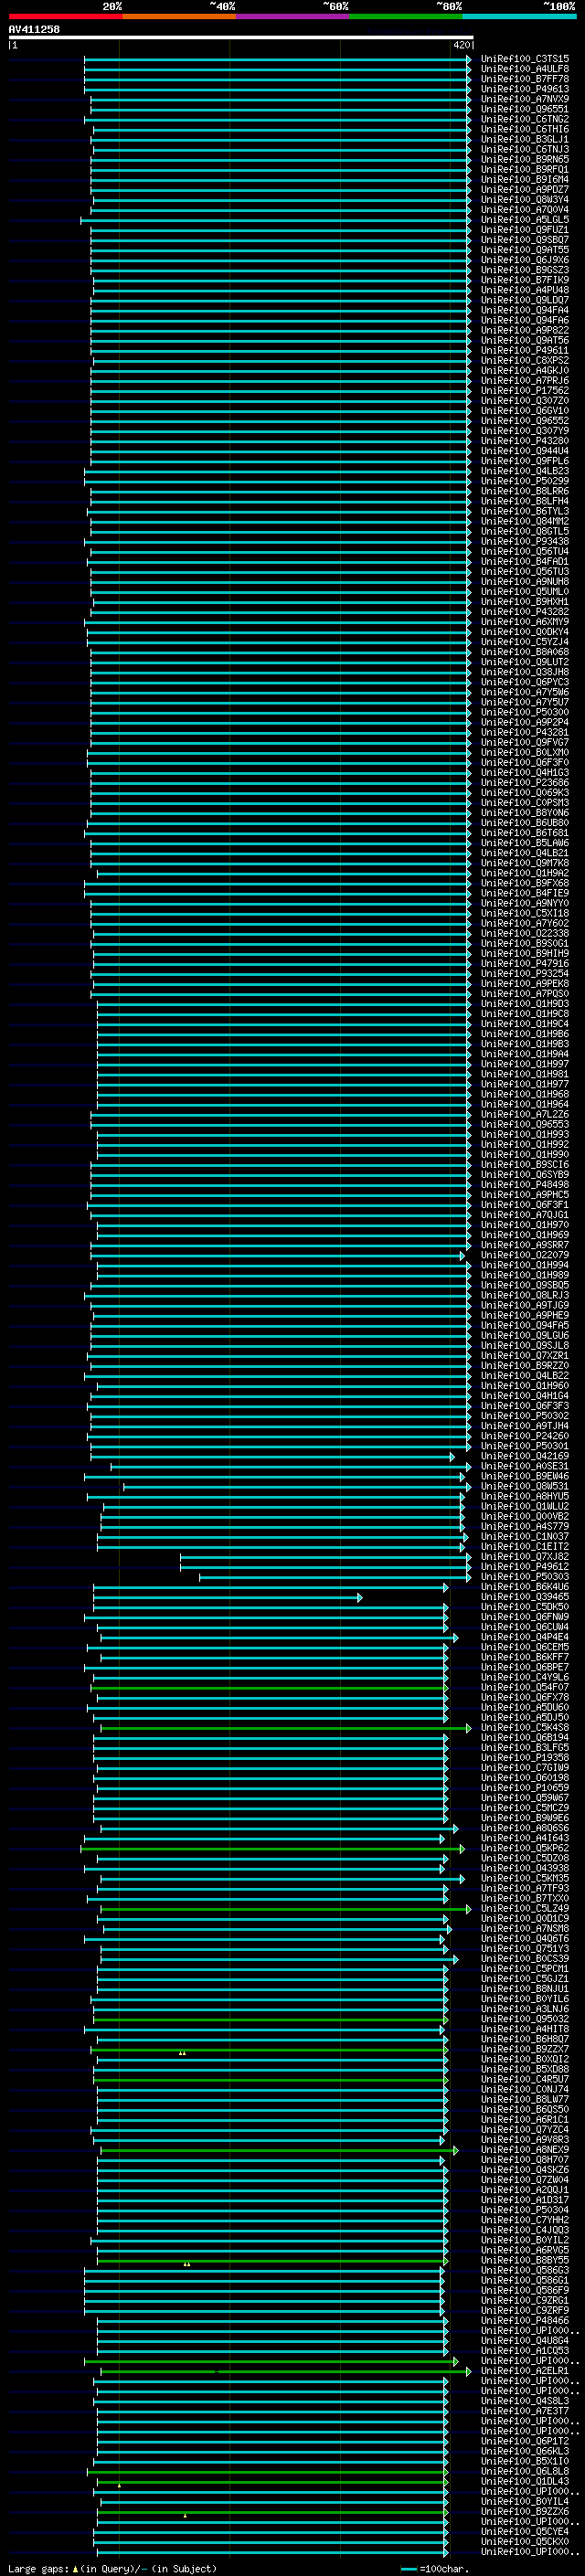Image resolution: width=585 pixels, height=2576 pixels.
Task: Click the =100char. scale legend
Action: [436, 2568]
